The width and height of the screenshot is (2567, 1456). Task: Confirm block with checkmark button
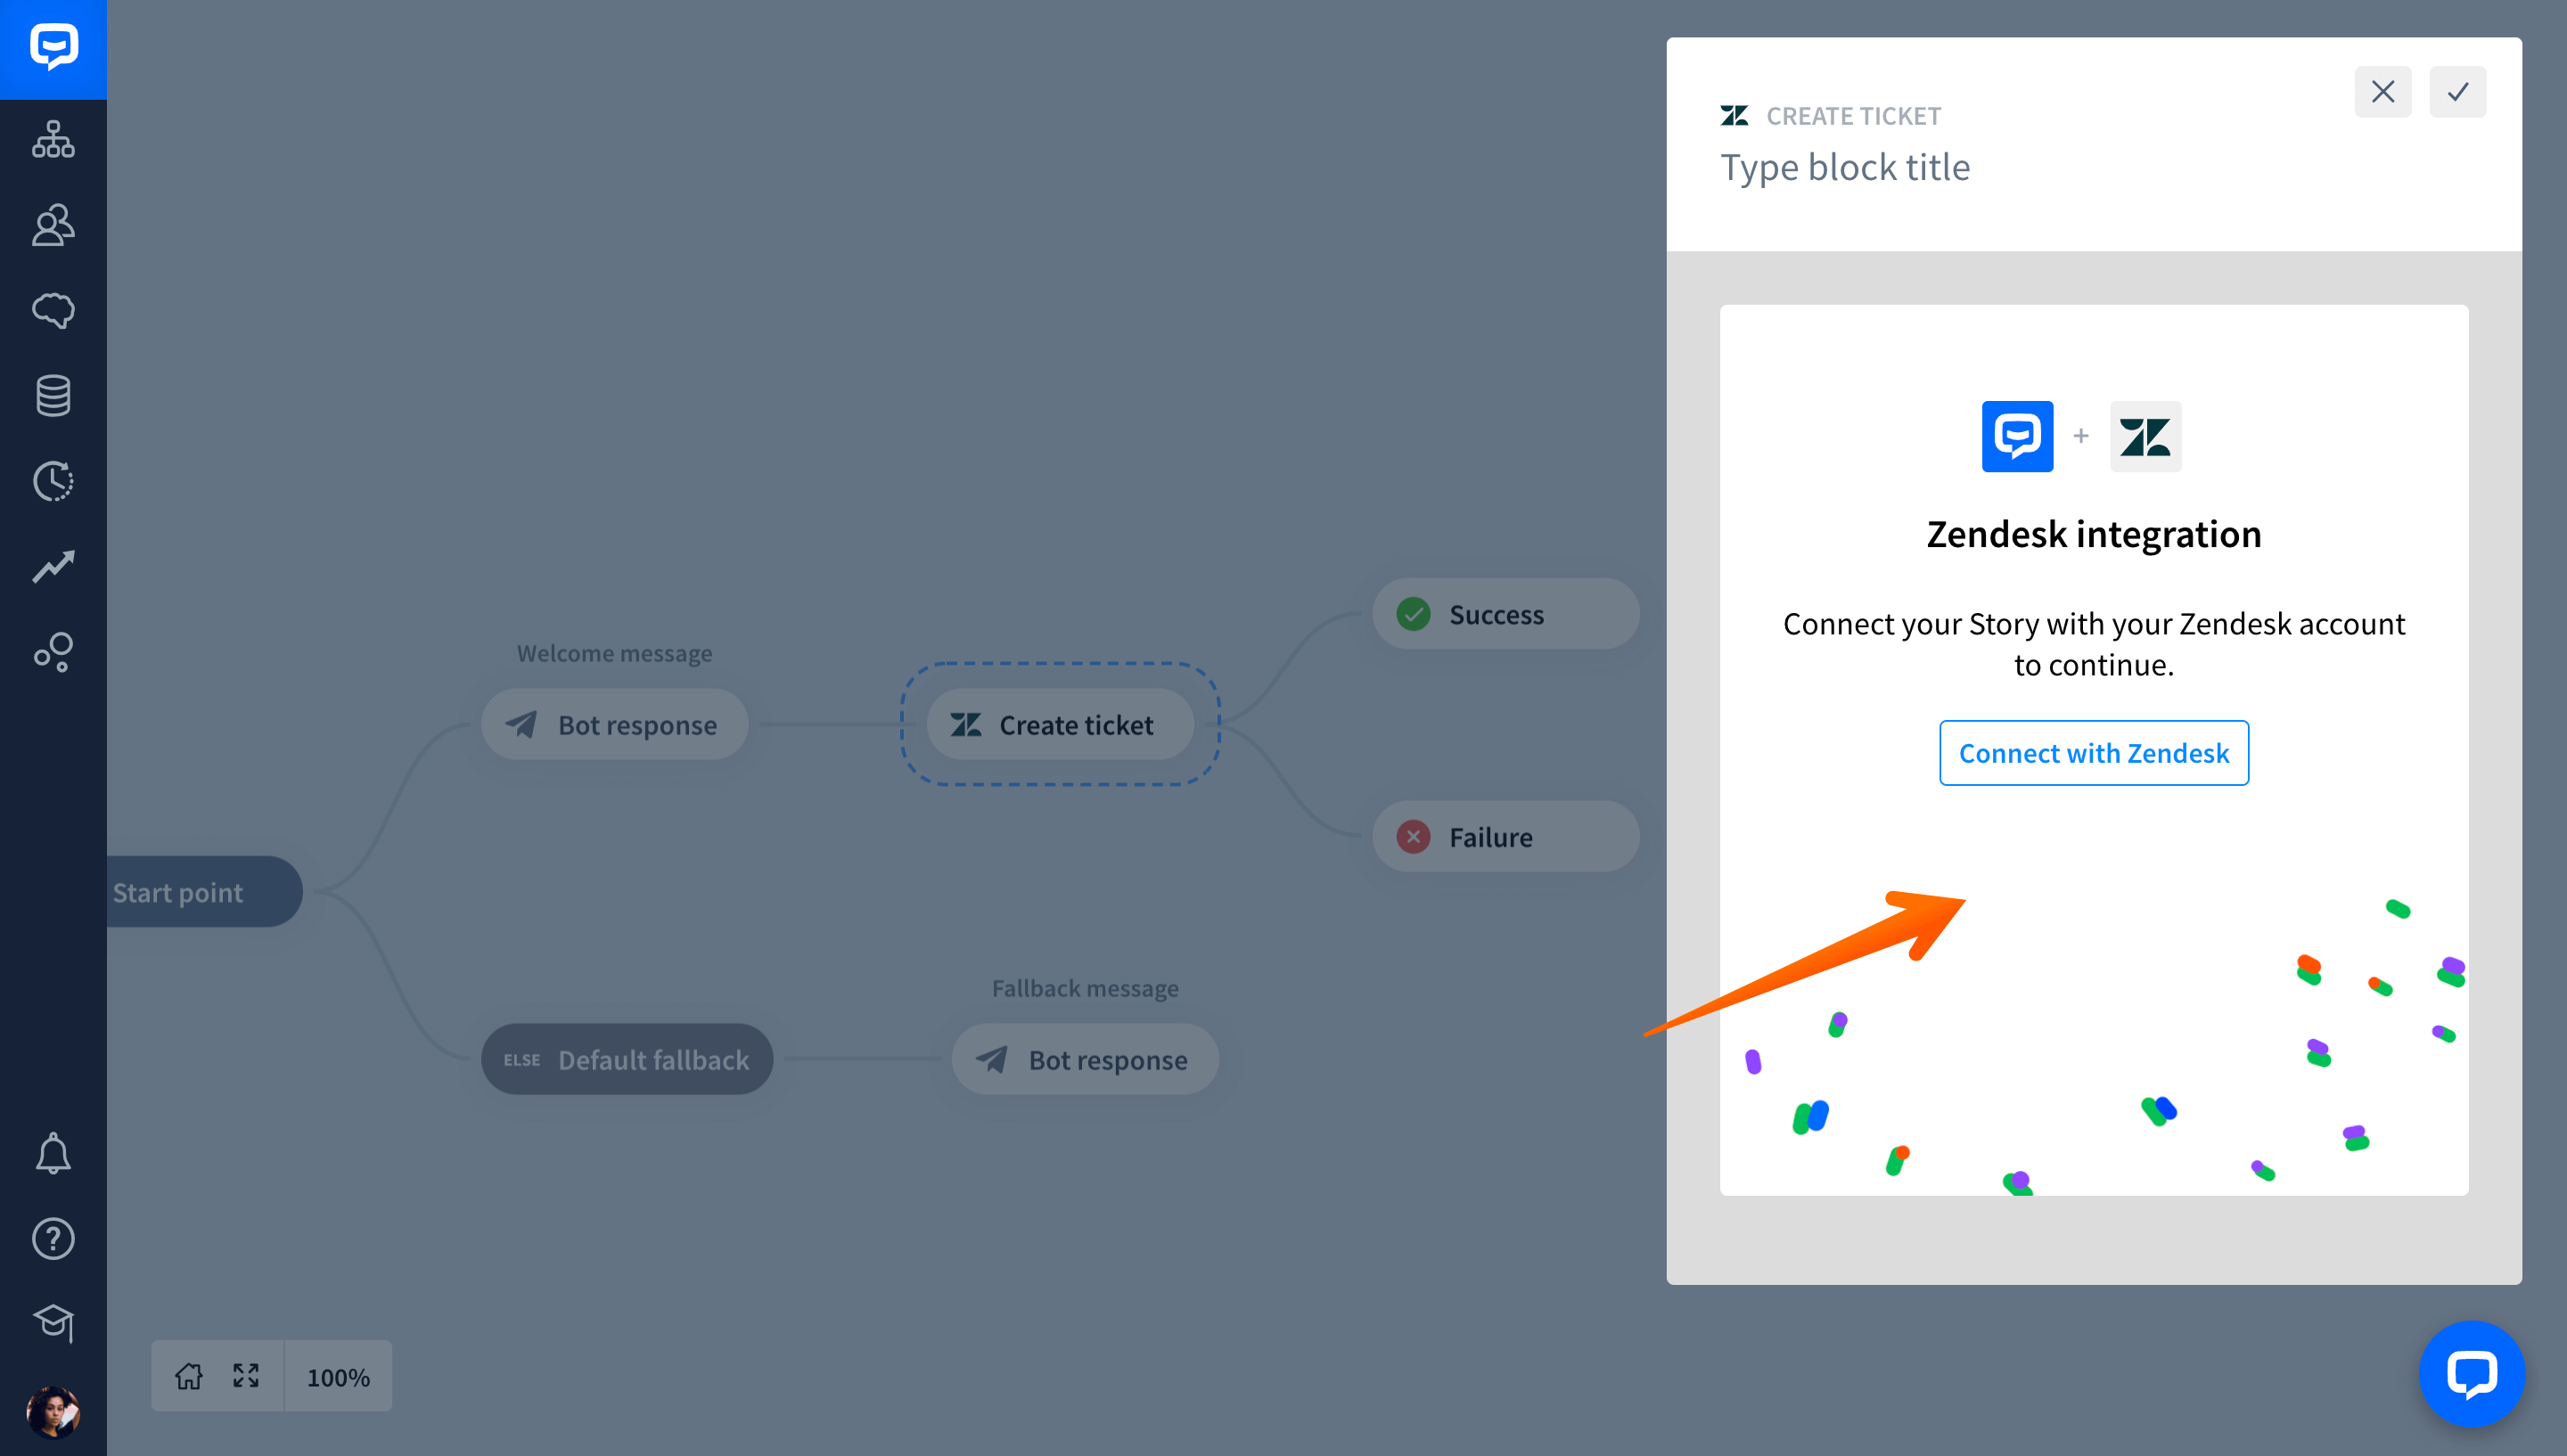(x=2457, y=92)
